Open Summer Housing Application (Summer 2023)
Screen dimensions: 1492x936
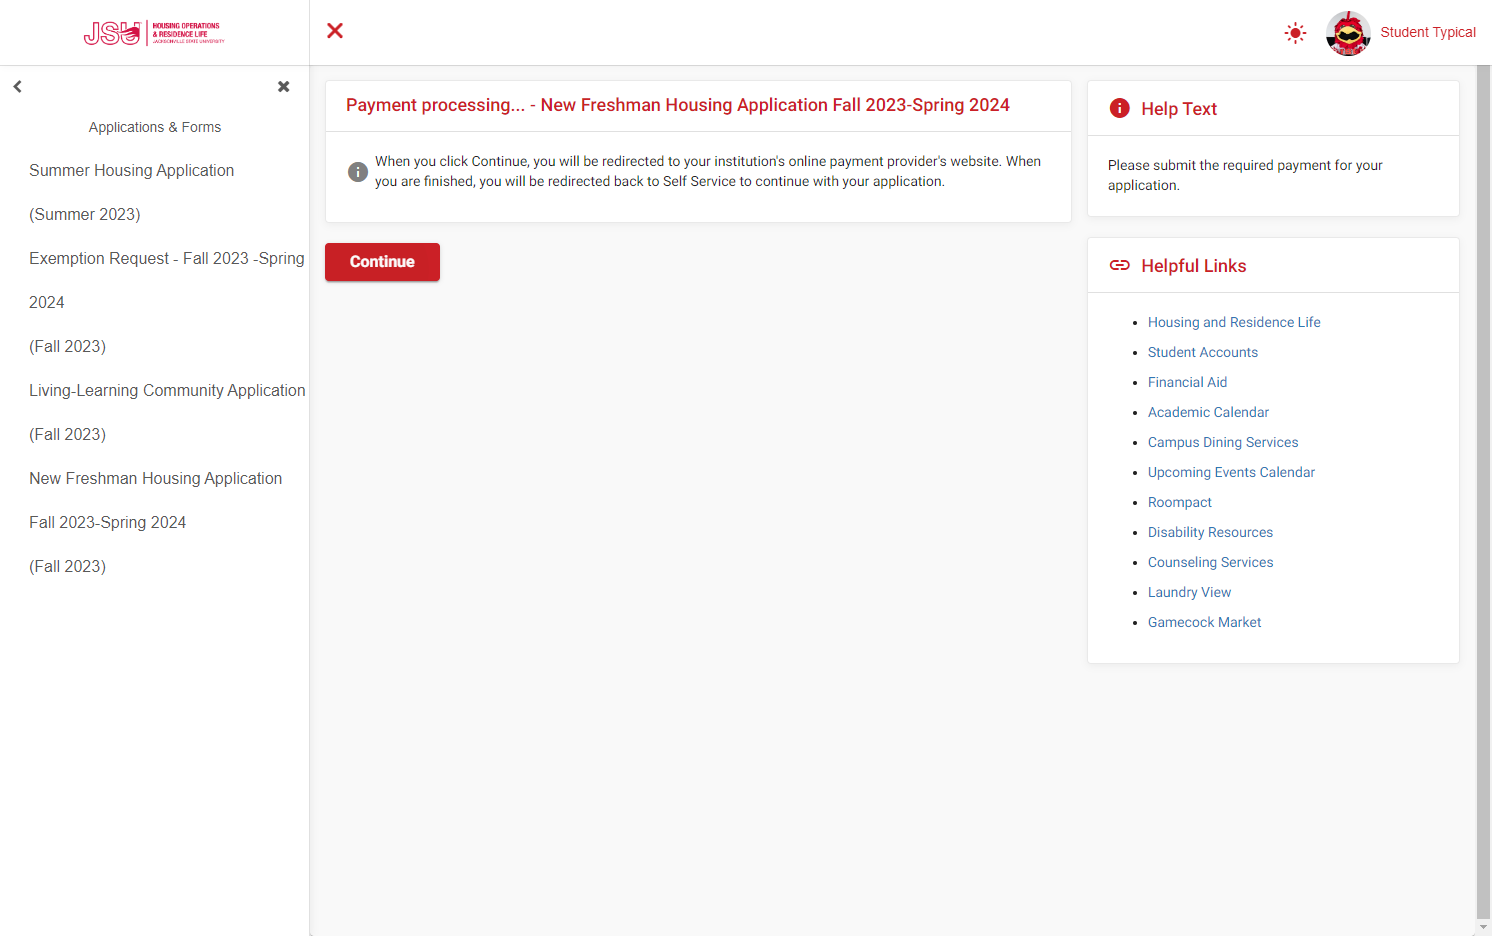(x=131, y=192)
